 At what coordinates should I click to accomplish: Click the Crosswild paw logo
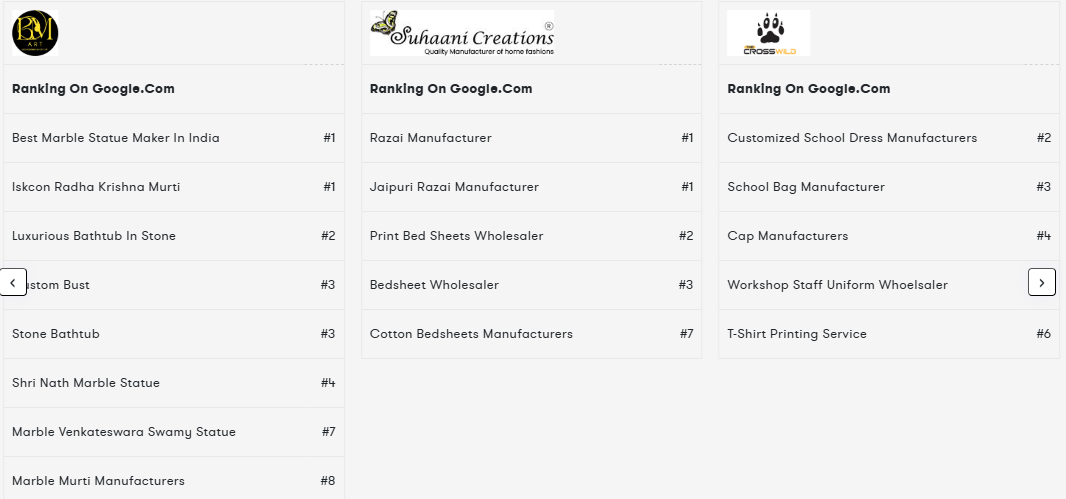tap(768, 33)
